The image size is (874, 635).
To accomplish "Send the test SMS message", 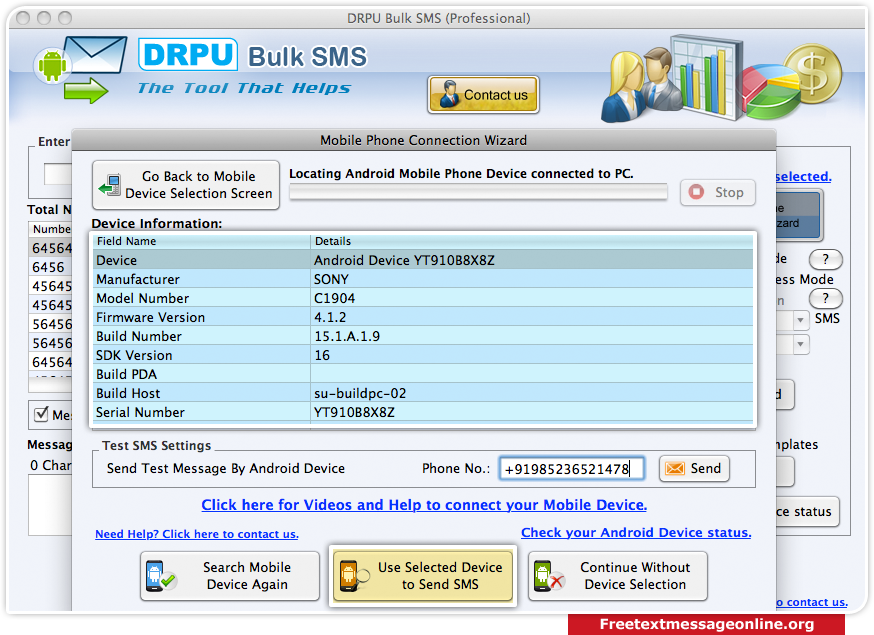I will pos(694,468).
